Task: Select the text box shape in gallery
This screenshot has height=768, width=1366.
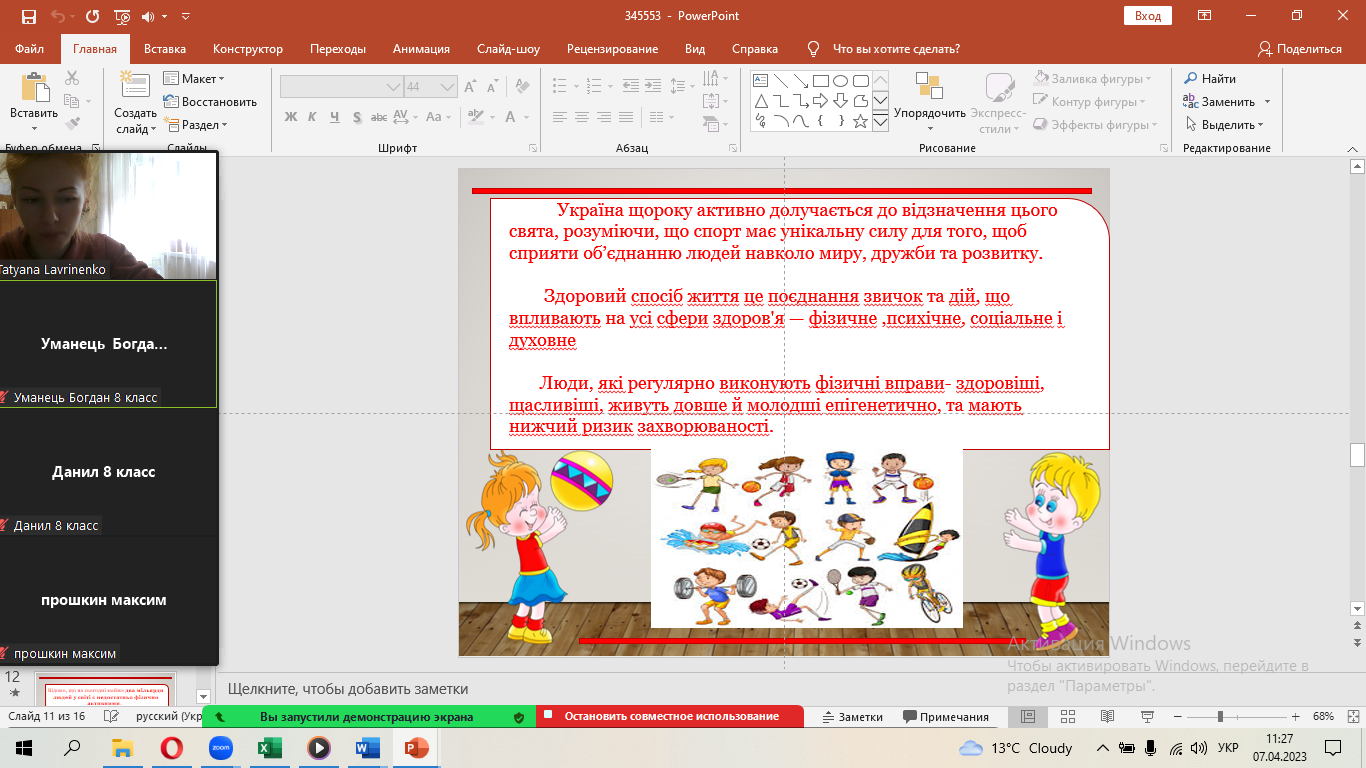Action: pyautogui.click(x=760, y=81)
